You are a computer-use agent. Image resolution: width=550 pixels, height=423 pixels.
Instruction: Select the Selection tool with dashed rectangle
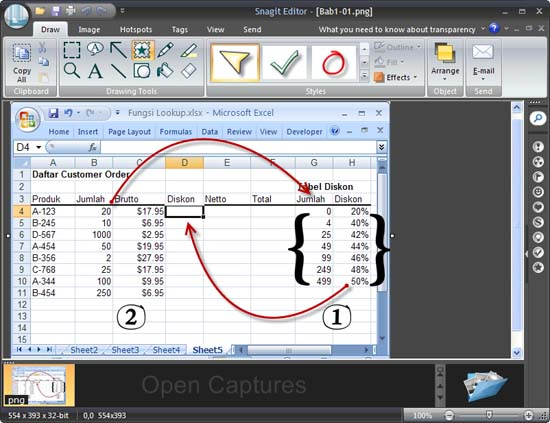tap(72, 50)
